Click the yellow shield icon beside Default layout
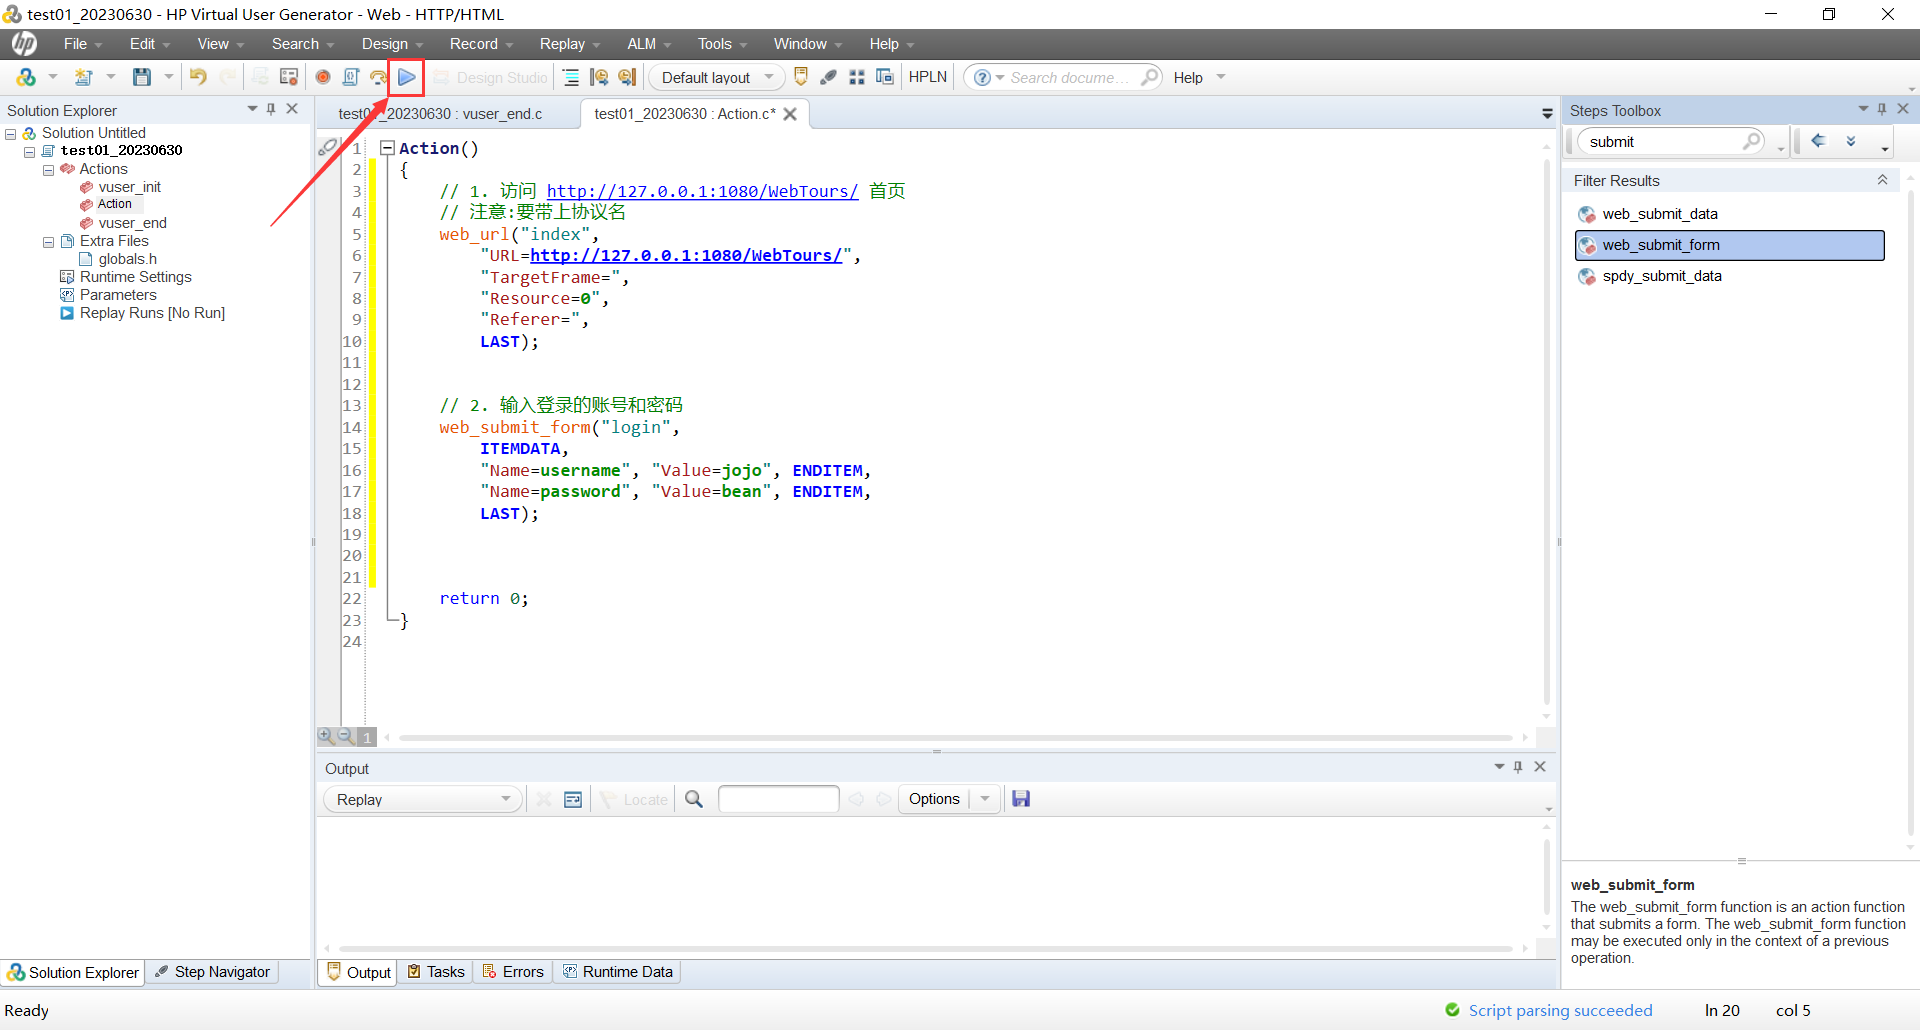The image size is (1920, 1030). pos(801,77)
